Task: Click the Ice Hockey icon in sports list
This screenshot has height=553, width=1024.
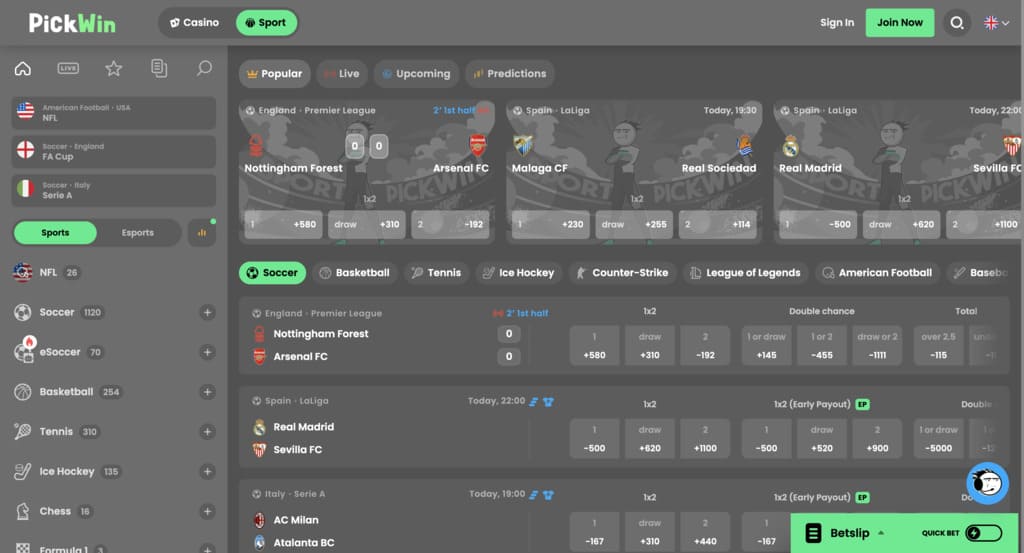Action: 23,471
